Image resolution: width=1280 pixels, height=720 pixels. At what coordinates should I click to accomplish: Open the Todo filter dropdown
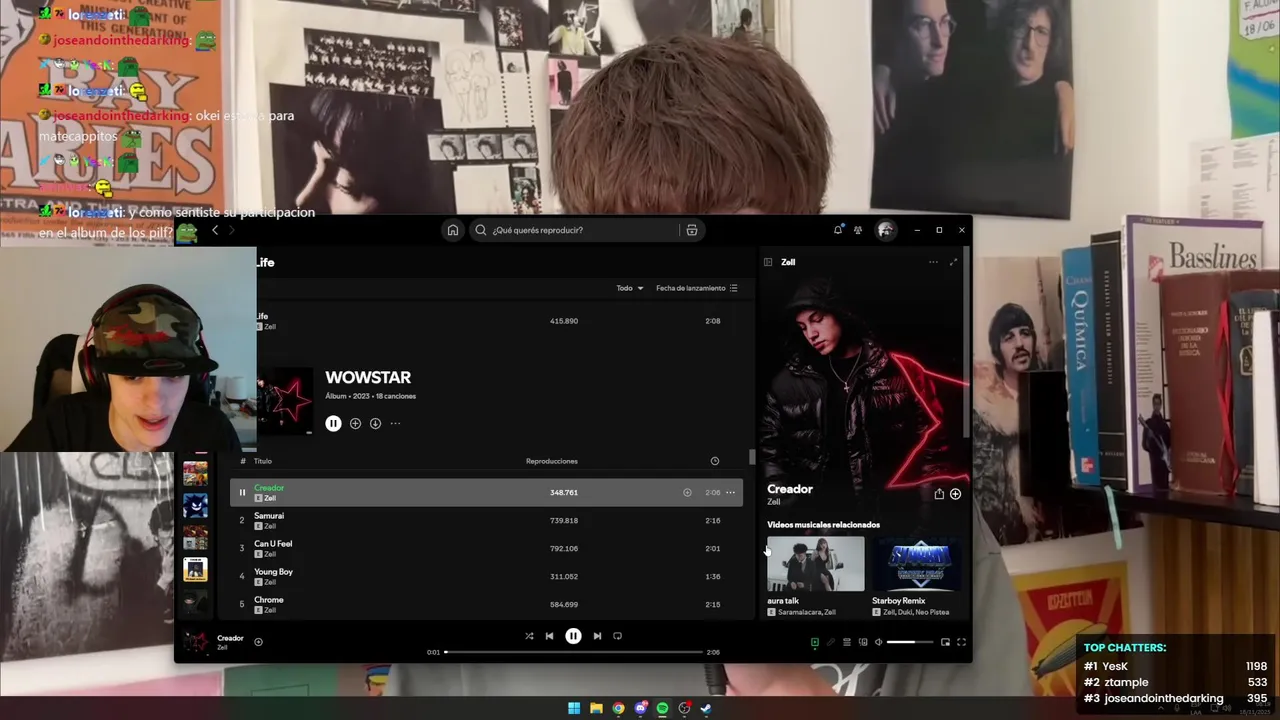630,288
